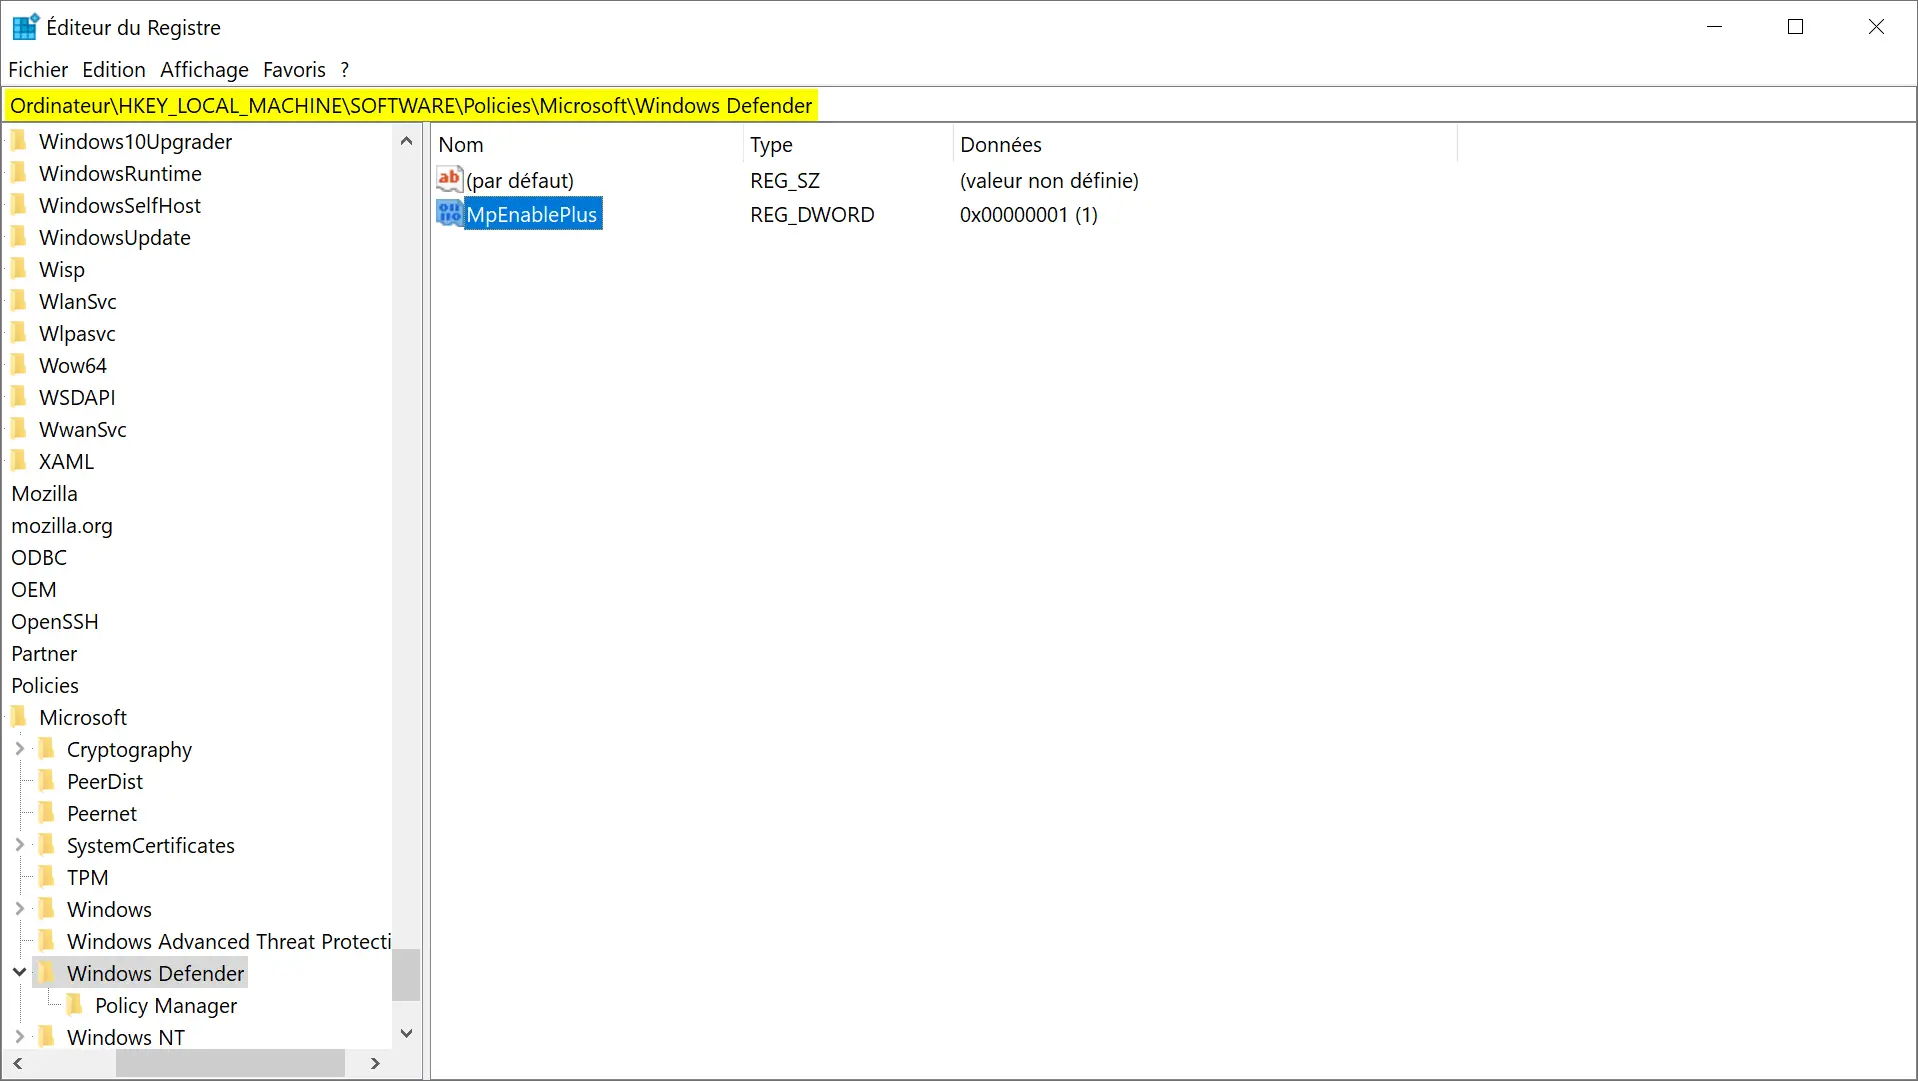The height and width of the screenshot is (1081, 1918).
Task: Select the Windows Advanced Threat Protection key
Action: tap(229, 941)
